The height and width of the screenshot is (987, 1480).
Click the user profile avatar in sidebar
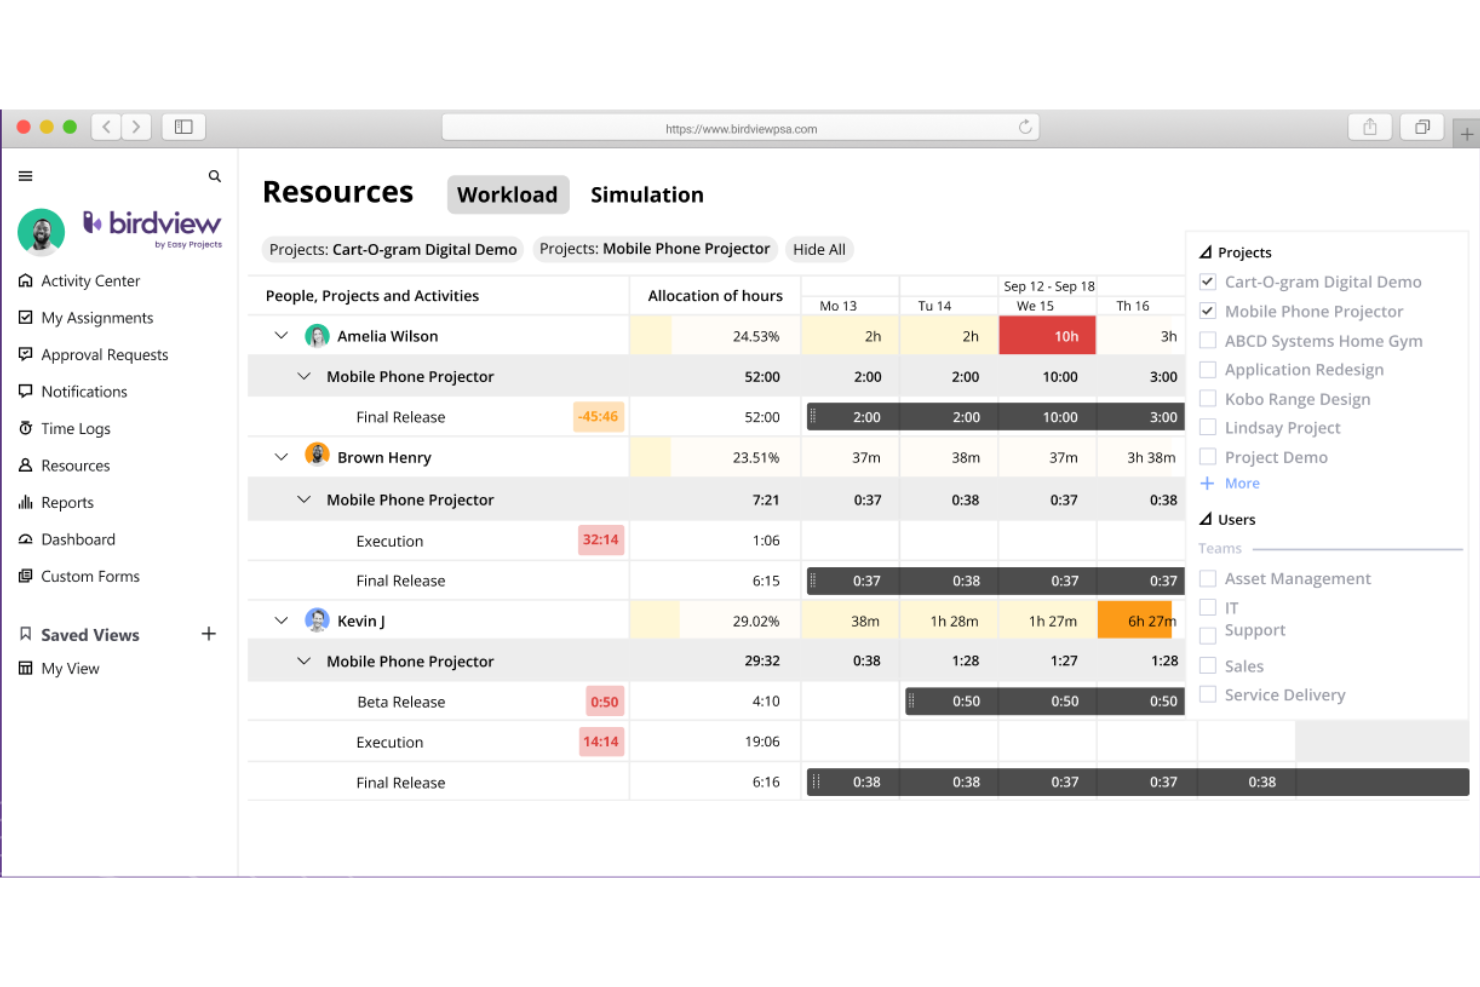click(41, 232)
